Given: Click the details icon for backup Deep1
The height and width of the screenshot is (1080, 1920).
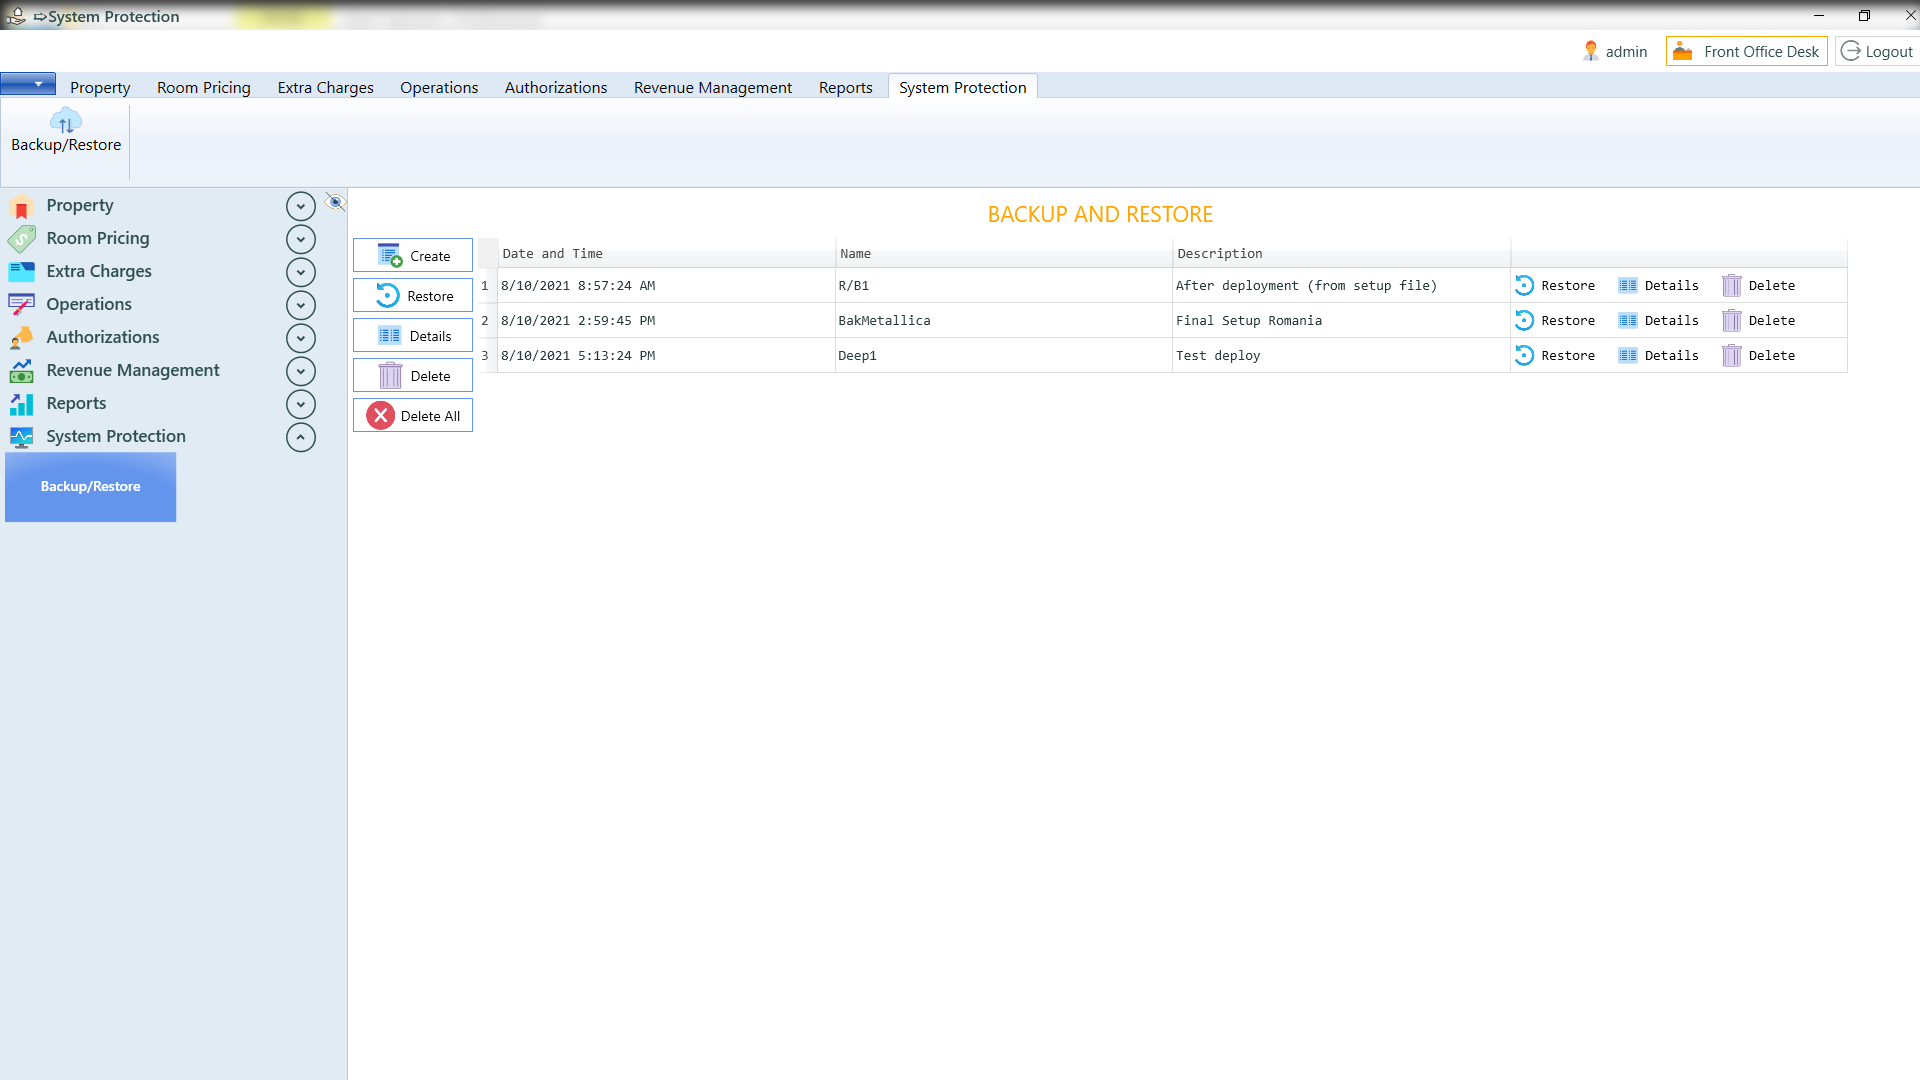Looking at the screenshot, I should click(x=1628, y=355).
